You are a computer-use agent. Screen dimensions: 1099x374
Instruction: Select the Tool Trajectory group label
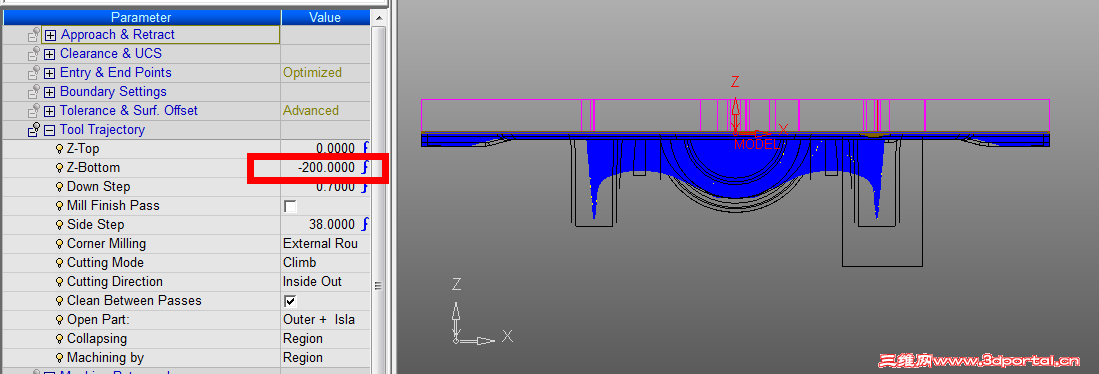(x=102, y=130)
